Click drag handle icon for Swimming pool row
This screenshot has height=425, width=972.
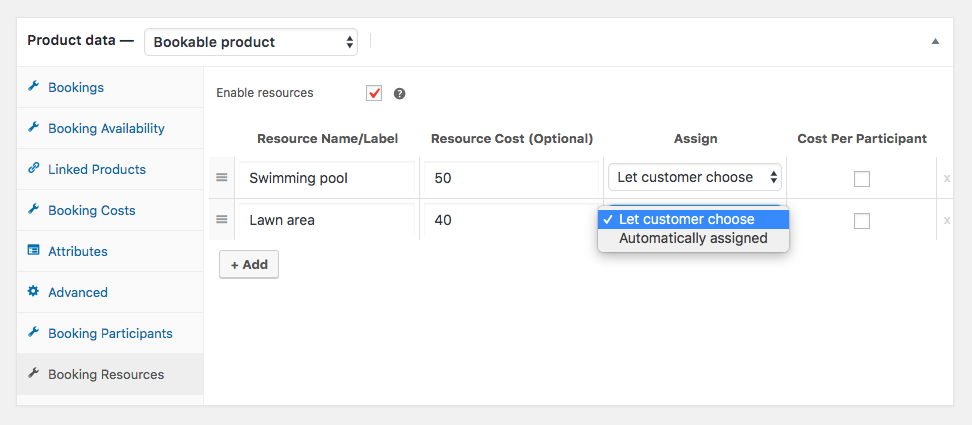tap(222, 178)
